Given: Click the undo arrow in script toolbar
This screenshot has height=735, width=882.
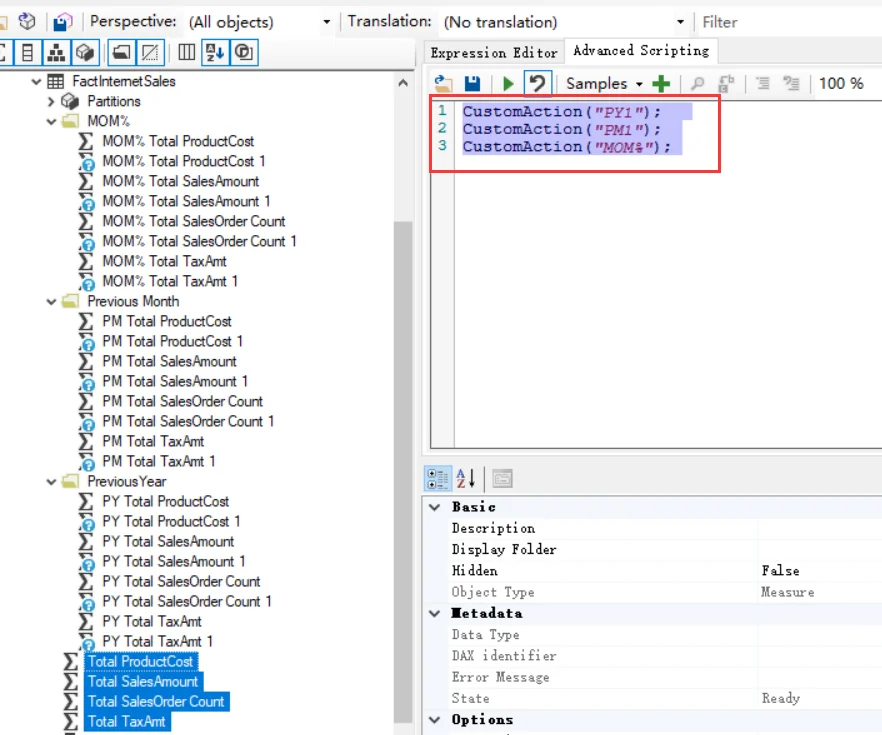Looking at the screenshot, I should click(538, 84).
